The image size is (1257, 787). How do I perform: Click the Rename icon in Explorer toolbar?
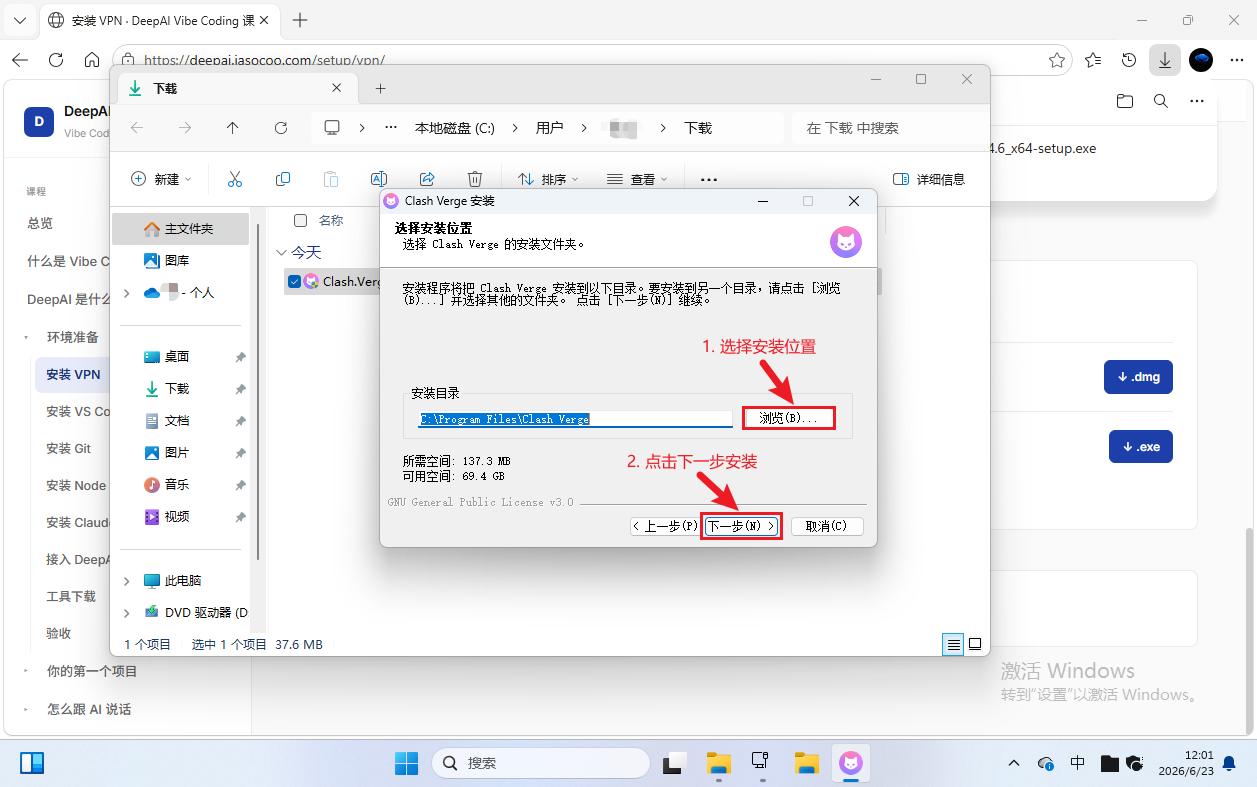379,179
